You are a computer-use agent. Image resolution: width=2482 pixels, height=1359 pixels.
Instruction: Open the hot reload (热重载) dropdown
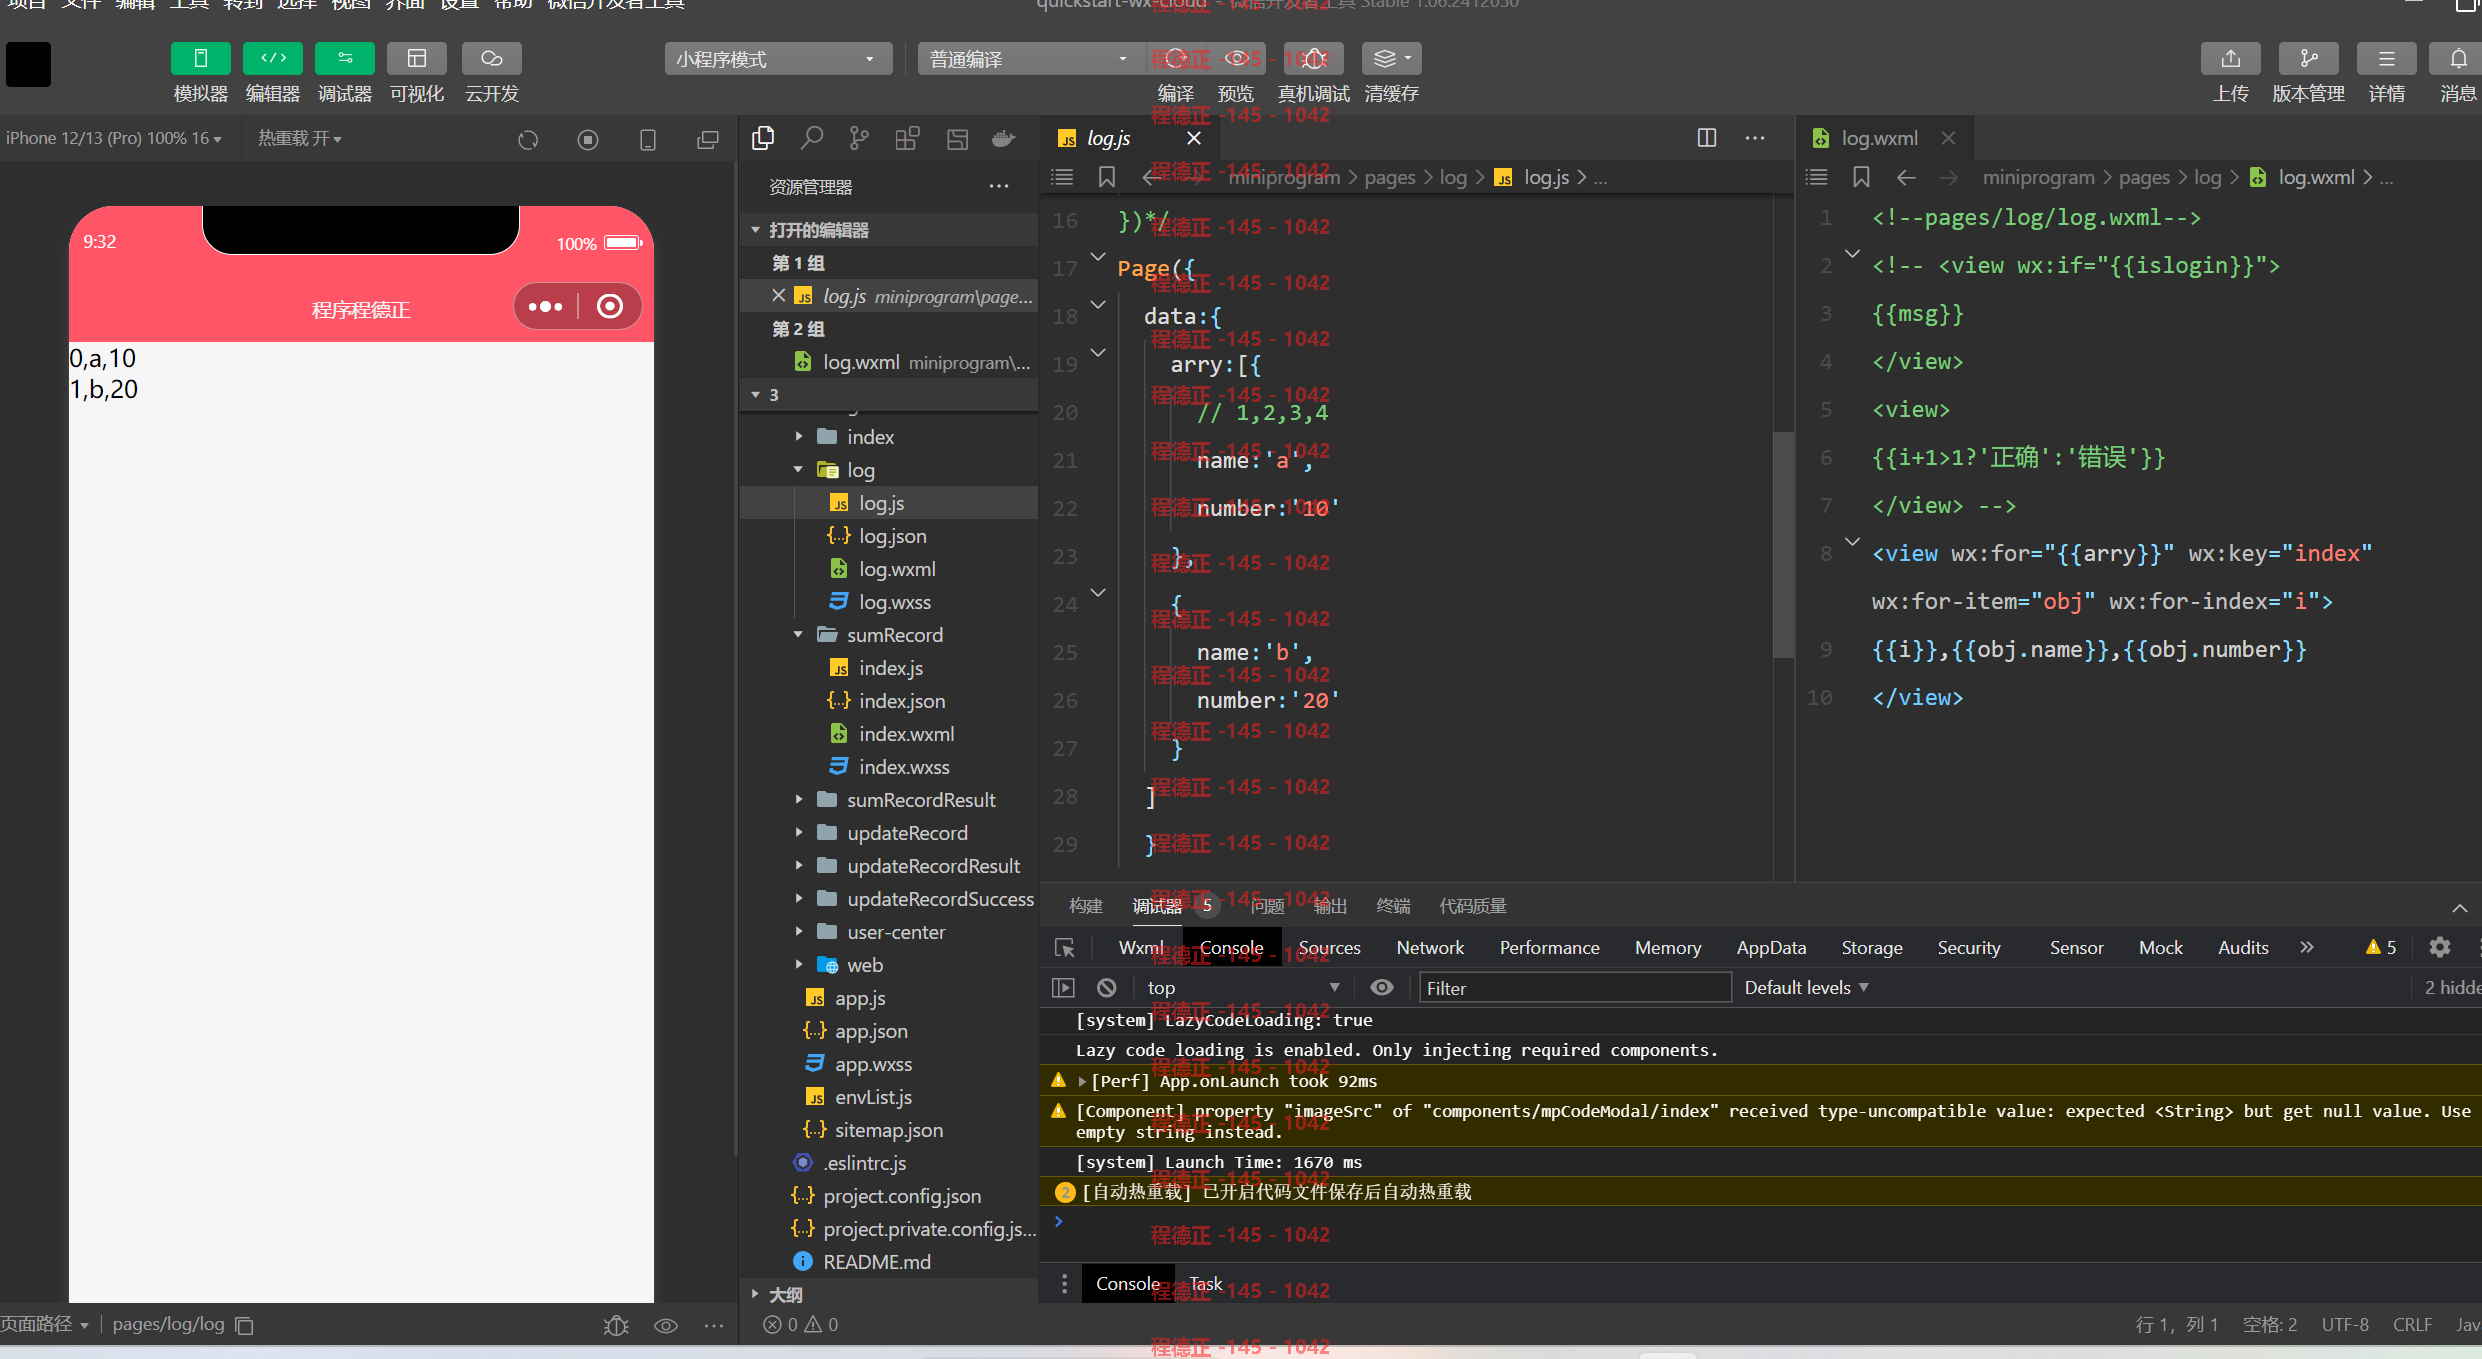click(x=300, y=138)
